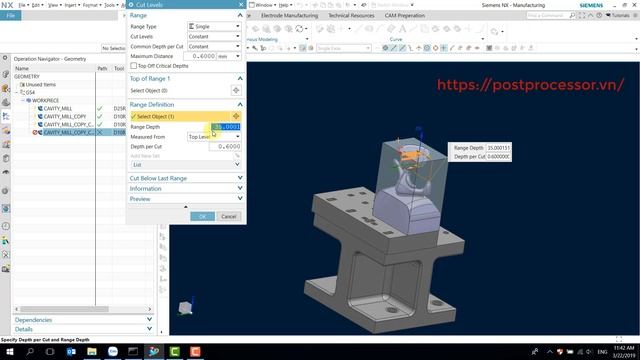This screenshot has width=640, height=360.
Task: Click the rotate/update icon in the ribbon
Action: pos(300,29)
